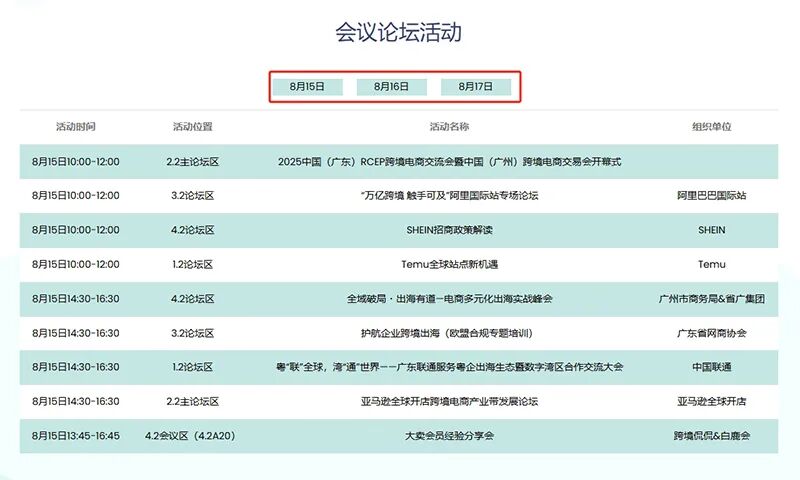This screenshot has width=800, height=480.
Task: Click the 10:00-12:00 time in the Temu全球站点新机遇 row
Action: pyautogui.click(x=76, y=264)
